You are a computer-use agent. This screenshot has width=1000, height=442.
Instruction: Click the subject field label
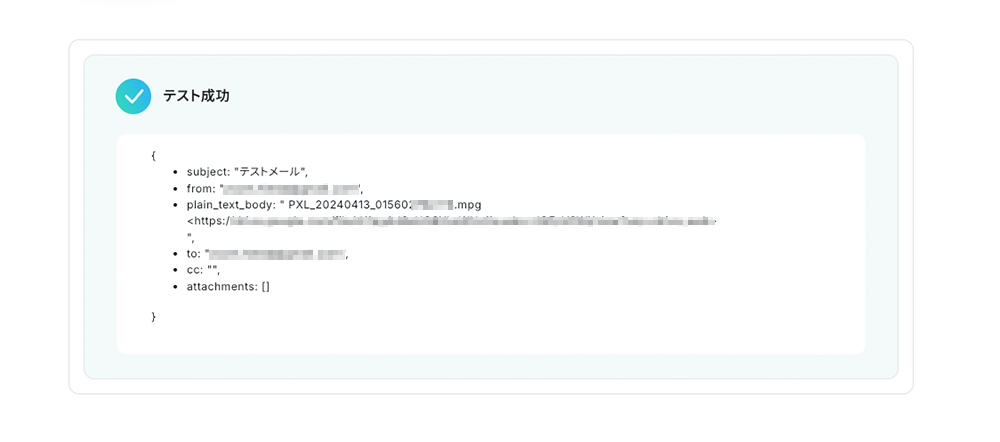coord(209,172)
